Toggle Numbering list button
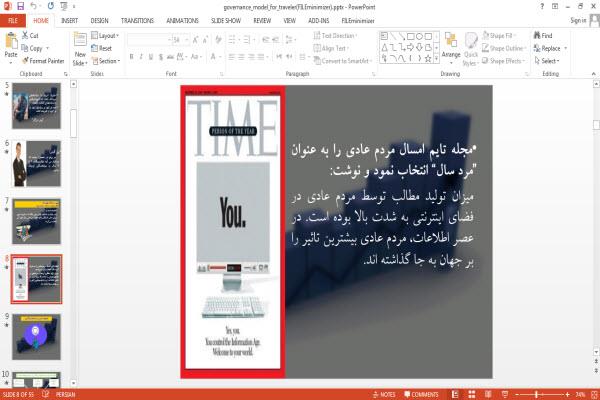This screenshot has width=600, height=400. [248, 39]
